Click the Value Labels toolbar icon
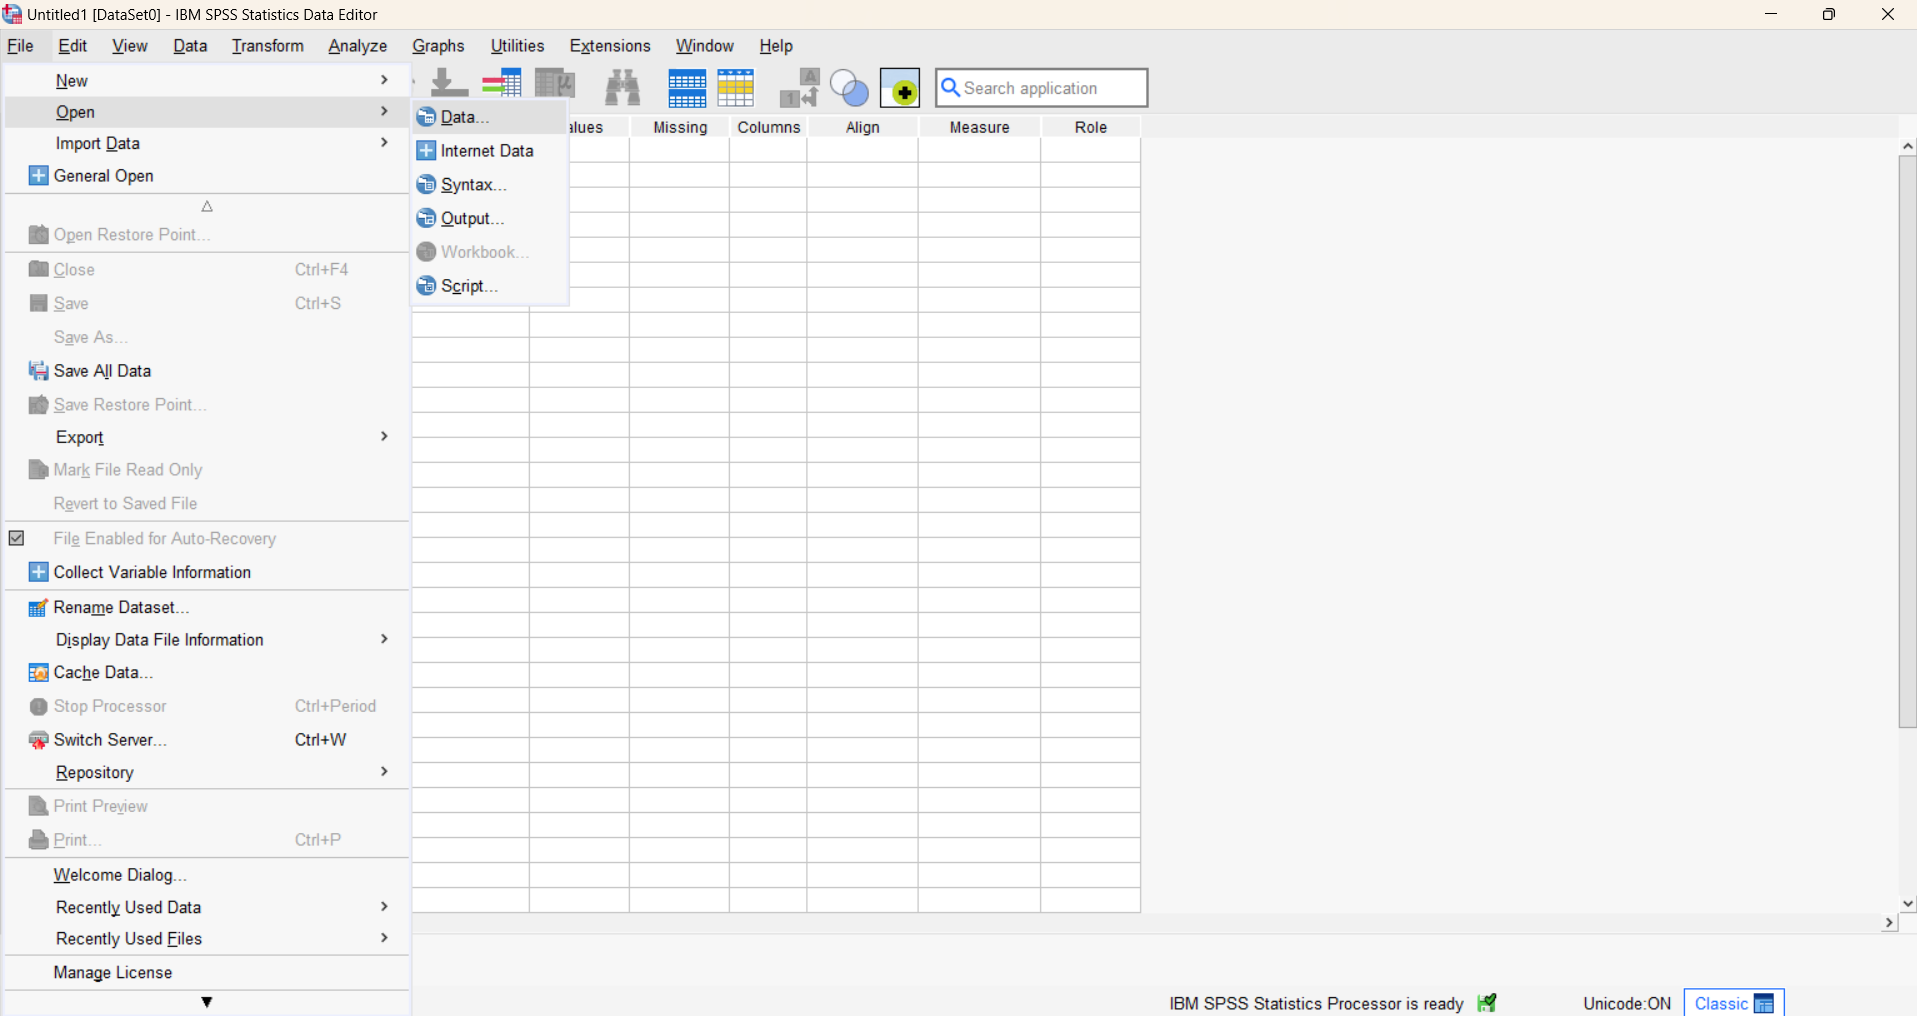This screenshot has height=1016, width=1917. (x=799, y=88)
